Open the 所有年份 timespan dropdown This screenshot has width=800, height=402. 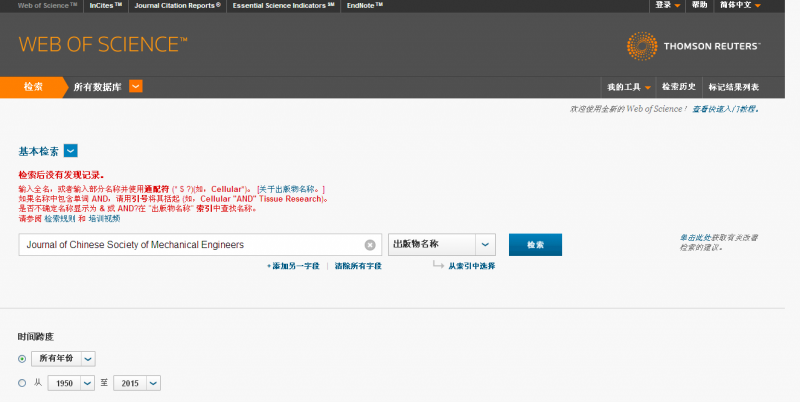click(63, 359)
